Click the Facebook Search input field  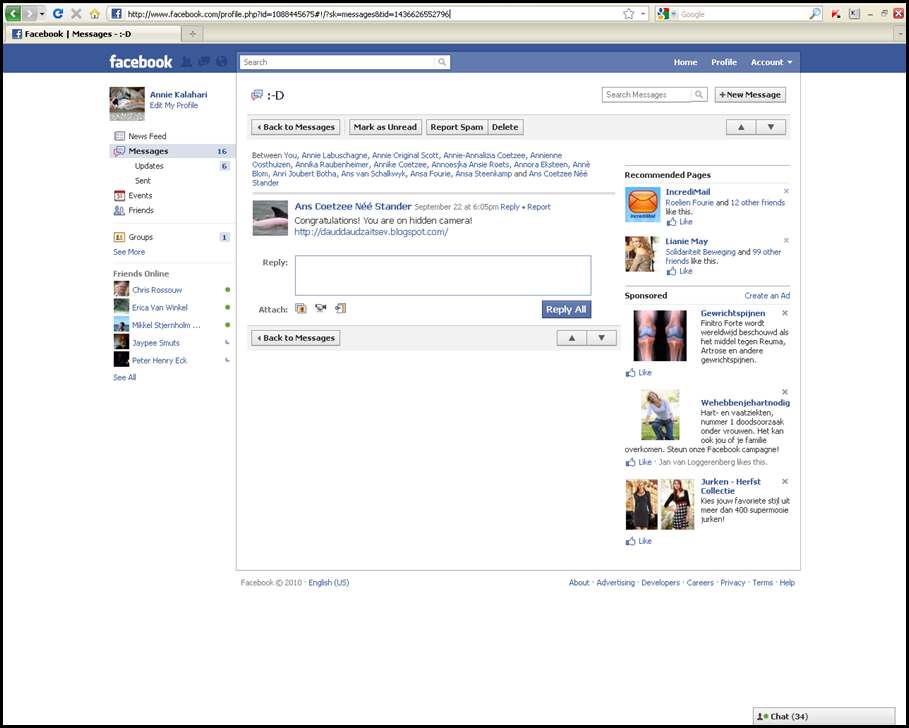337,62
